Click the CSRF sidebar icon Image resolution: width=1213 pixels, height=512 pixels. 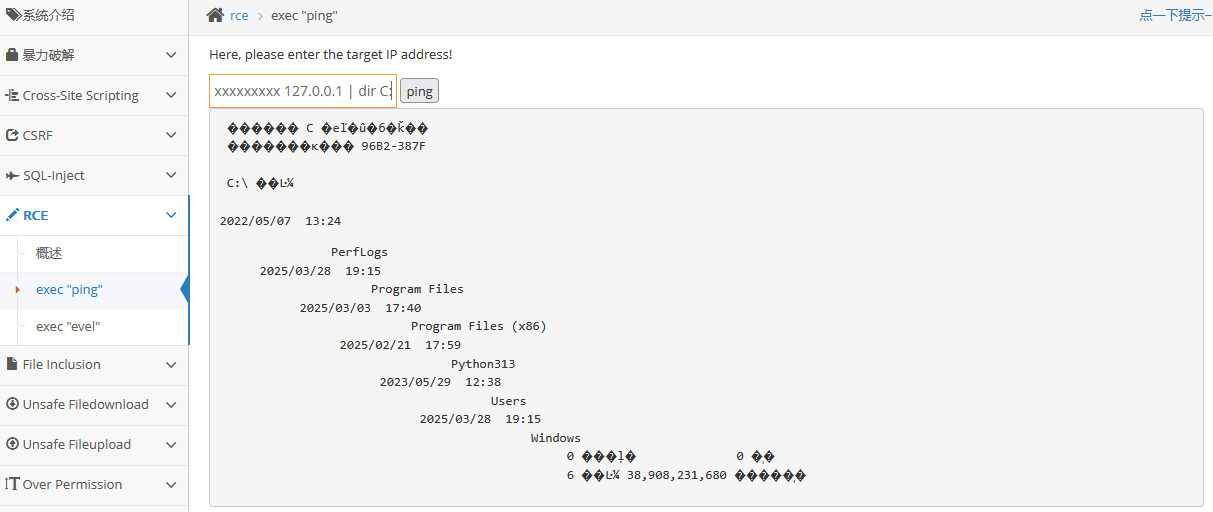(x=12, y=135)
